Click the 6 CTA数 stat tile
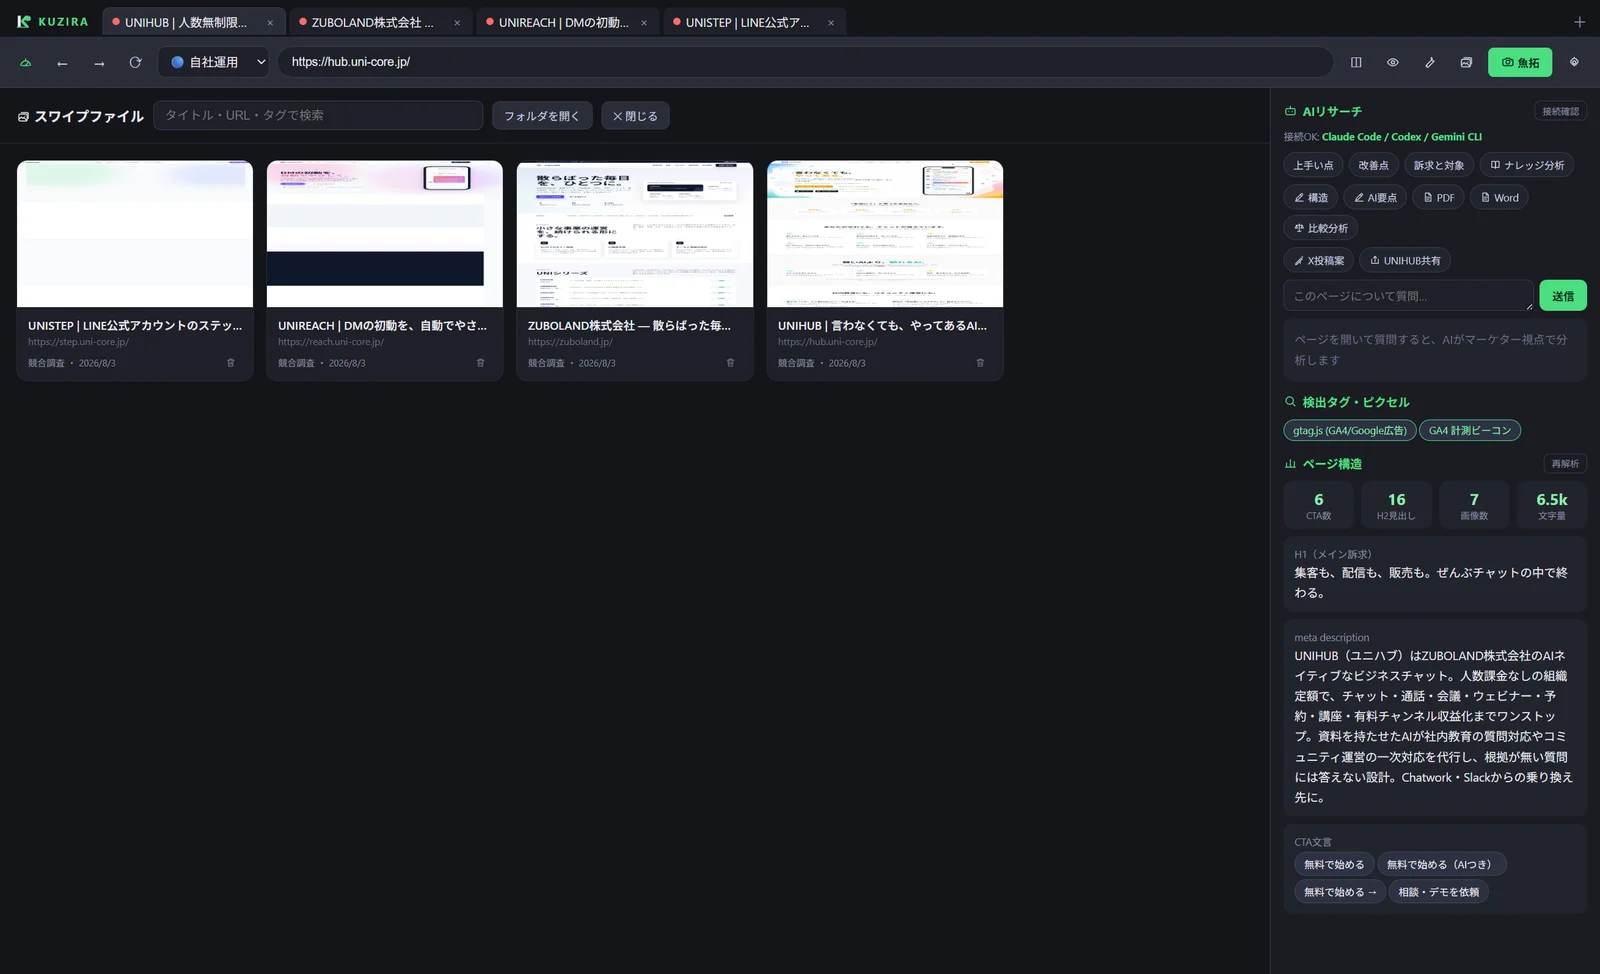Image resolution: width=1600 pixels, height=974 pixels. click(1319, 505)
